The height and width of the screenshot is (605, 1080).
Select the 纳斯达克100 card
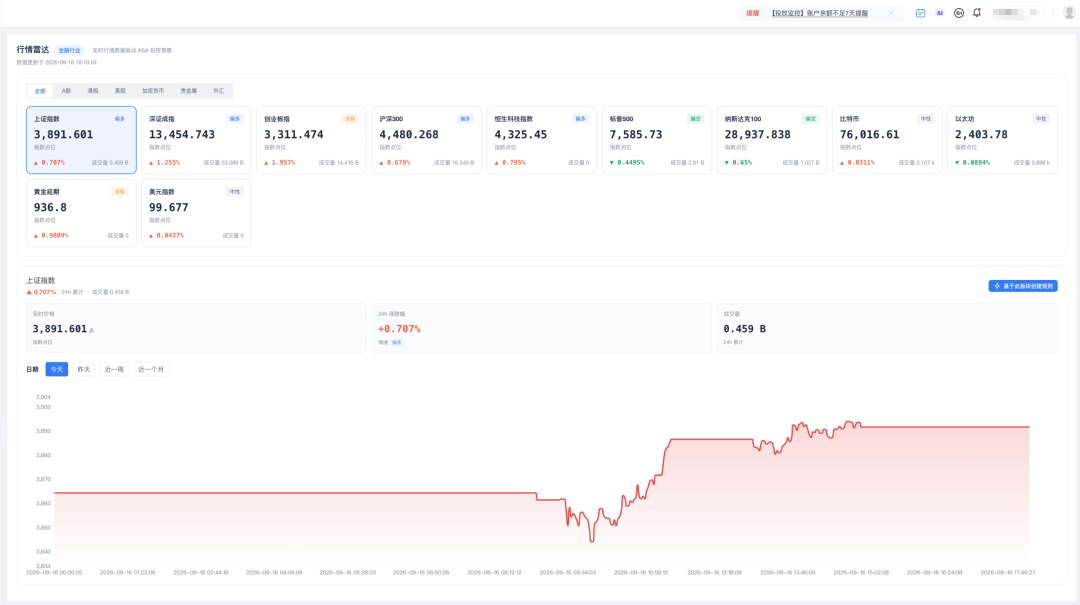771,140
